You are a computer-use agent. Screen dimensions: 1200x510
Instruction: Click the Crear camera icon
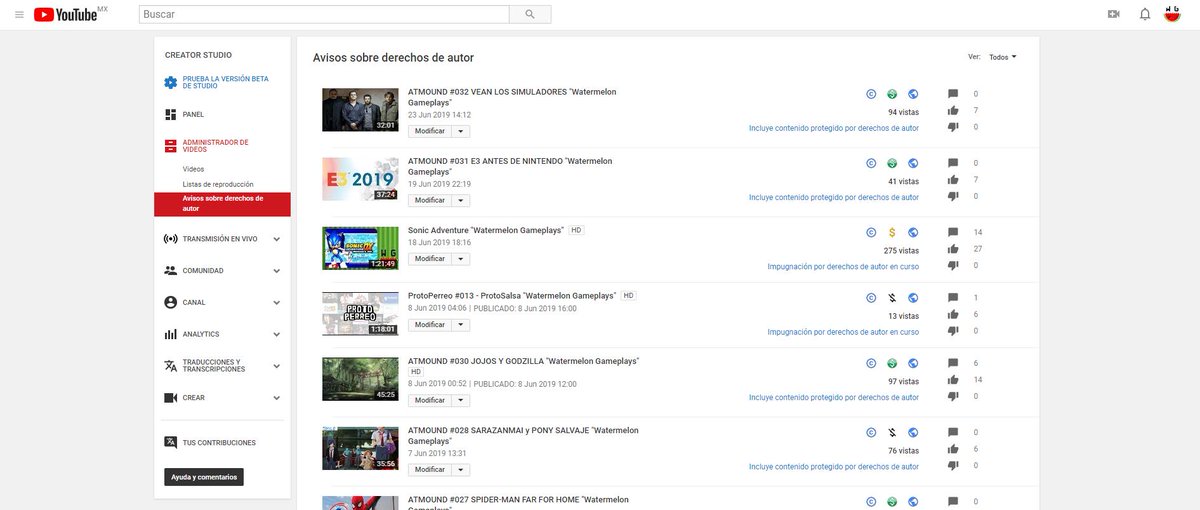pos(171,397)
